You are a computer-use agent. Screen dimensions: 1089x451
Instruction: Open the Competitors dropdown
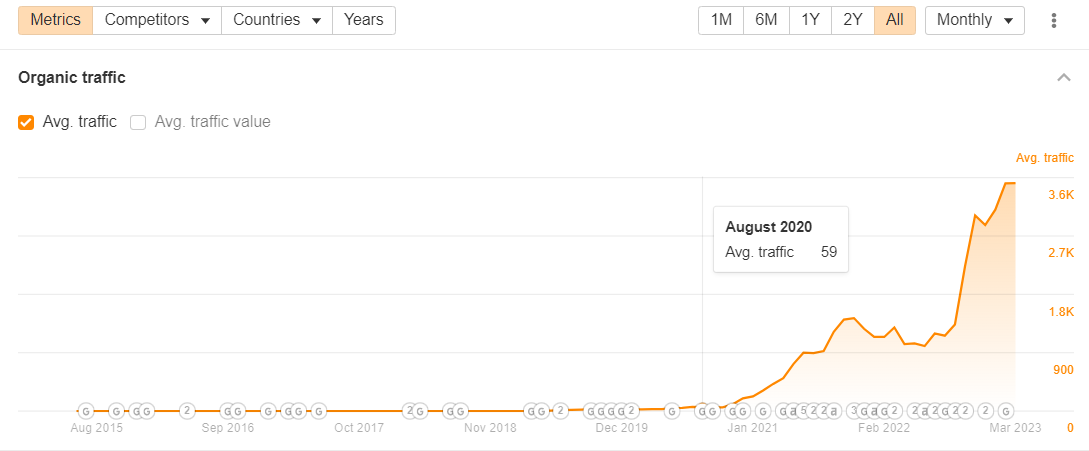[157, 20]
